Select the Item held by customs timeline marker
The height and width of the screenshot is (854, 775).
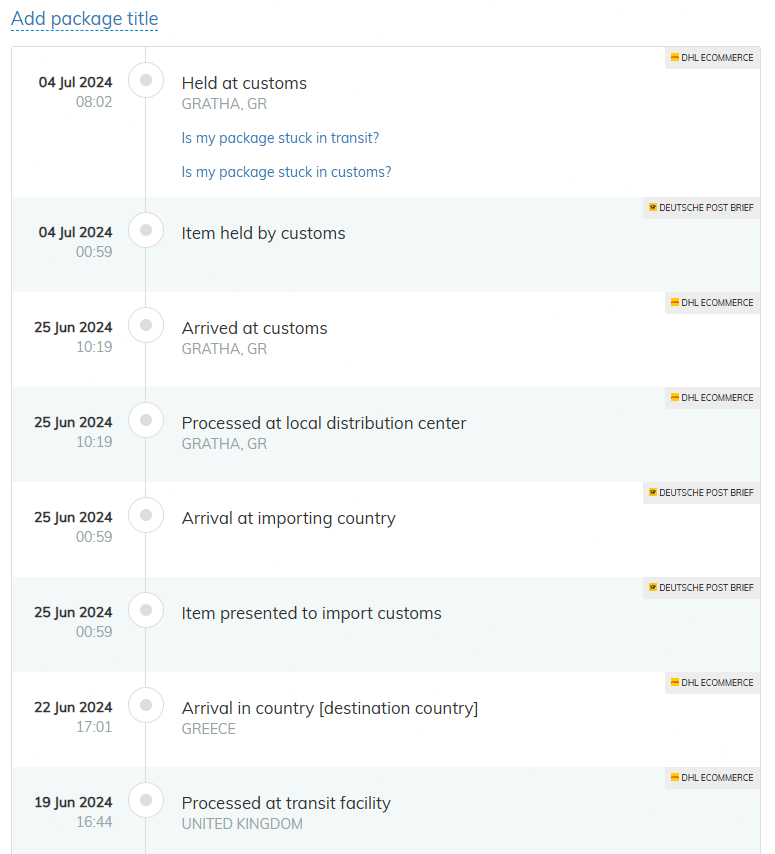[x=146, y=230]
